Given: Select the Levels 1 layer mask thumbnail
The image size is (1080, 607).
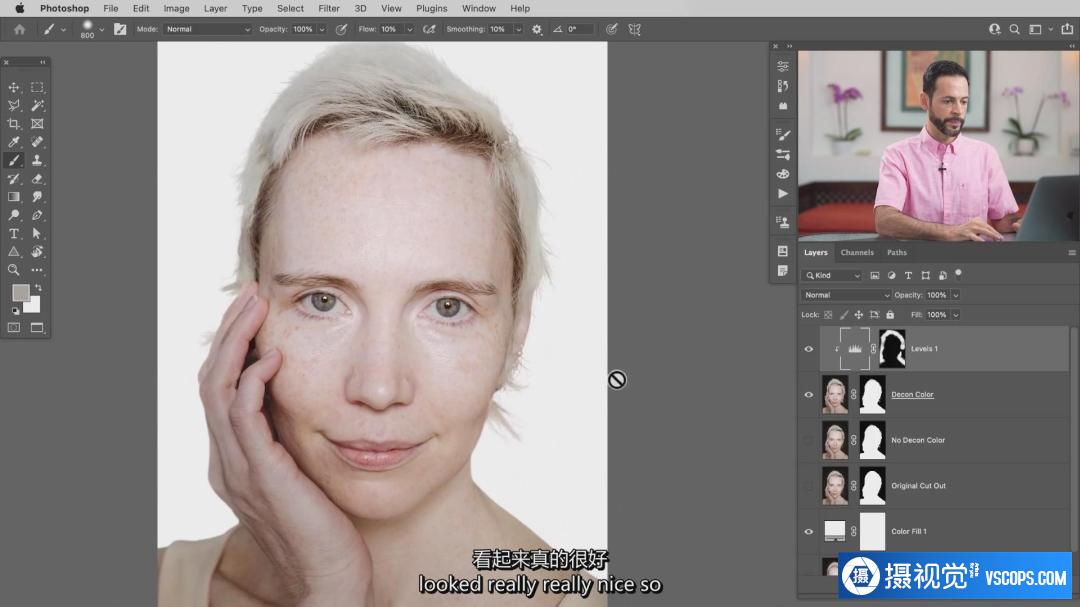Looking at the screenshot, I should click(x=892, y=349).
